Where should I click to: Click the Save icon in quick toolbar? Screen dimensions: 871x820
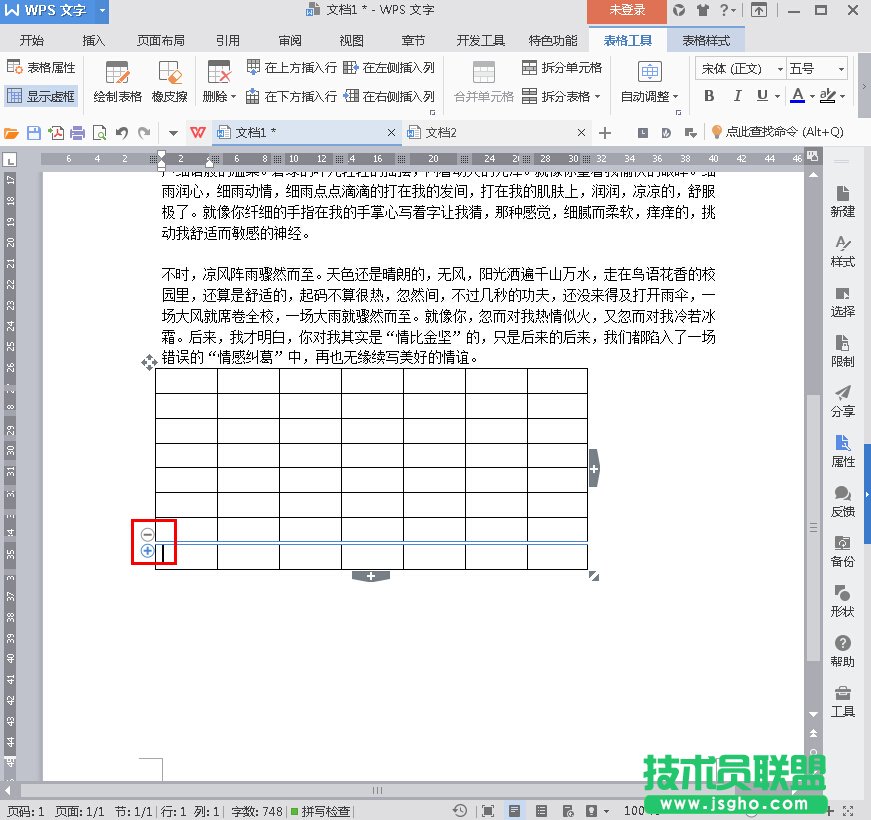coord(33,133)
